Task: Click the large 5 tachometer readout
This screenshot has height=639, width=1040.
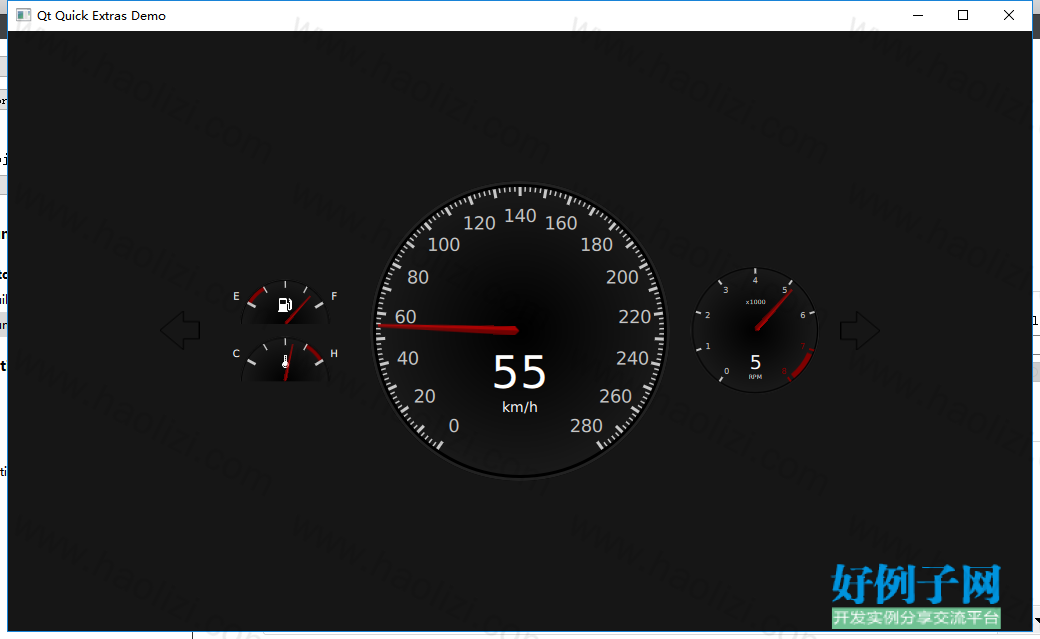Action: tap(755, 362)
